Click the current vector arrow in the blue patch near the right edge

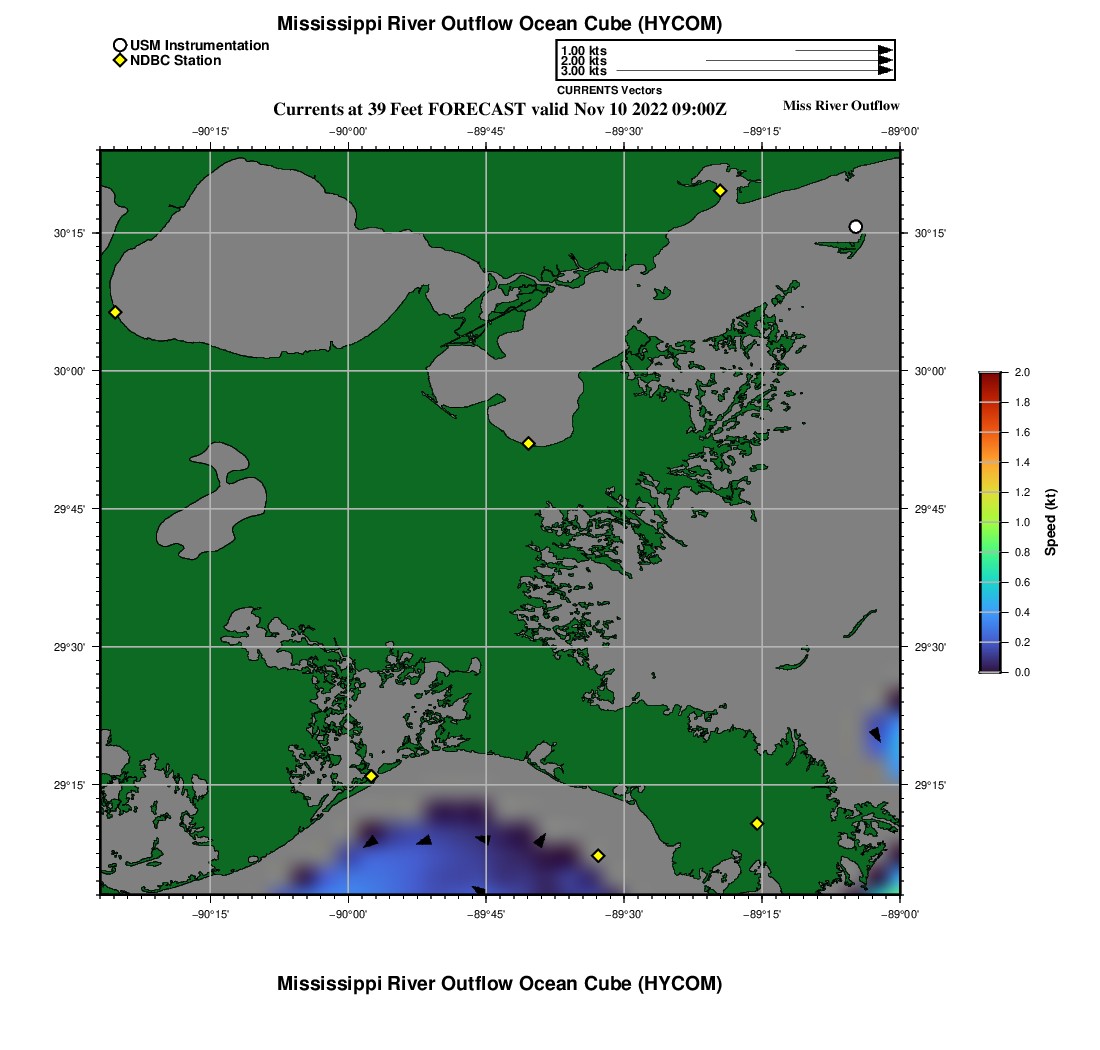876,734
